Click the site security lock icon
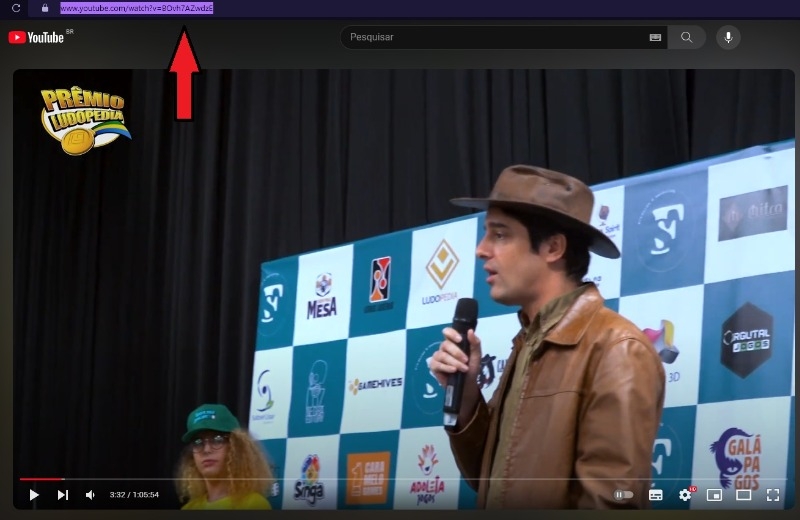The height and width of the screenshot is (520, 800). (x=45, y=8)
